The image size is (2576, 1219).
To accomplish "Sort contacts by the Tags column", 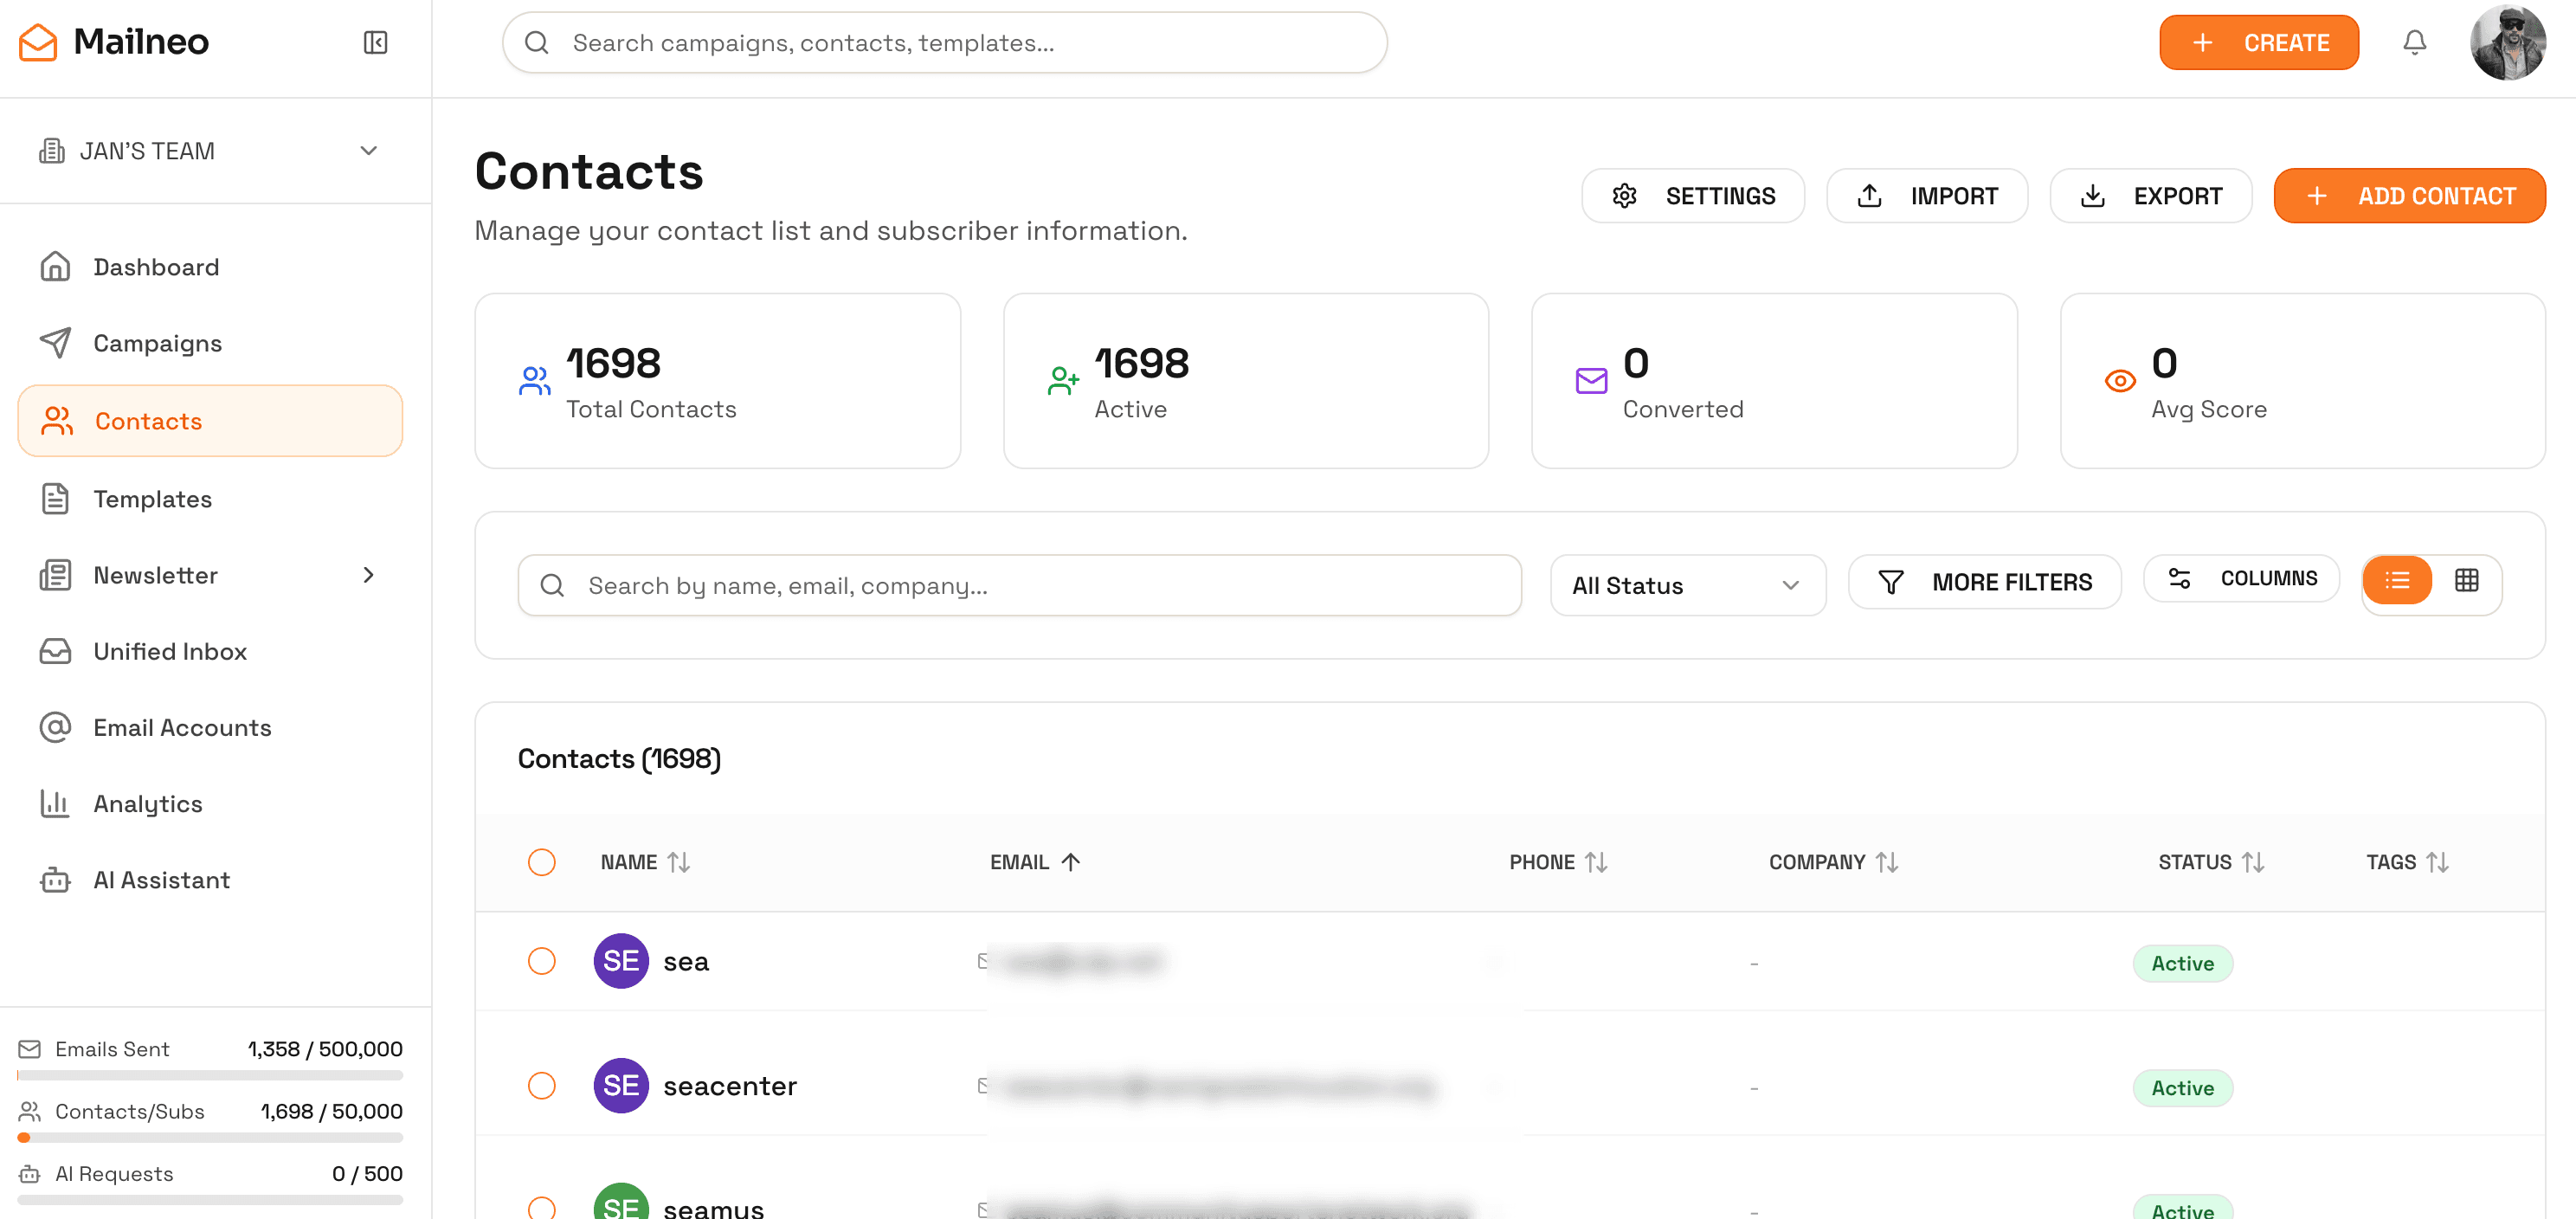I will coord(2407,862).
